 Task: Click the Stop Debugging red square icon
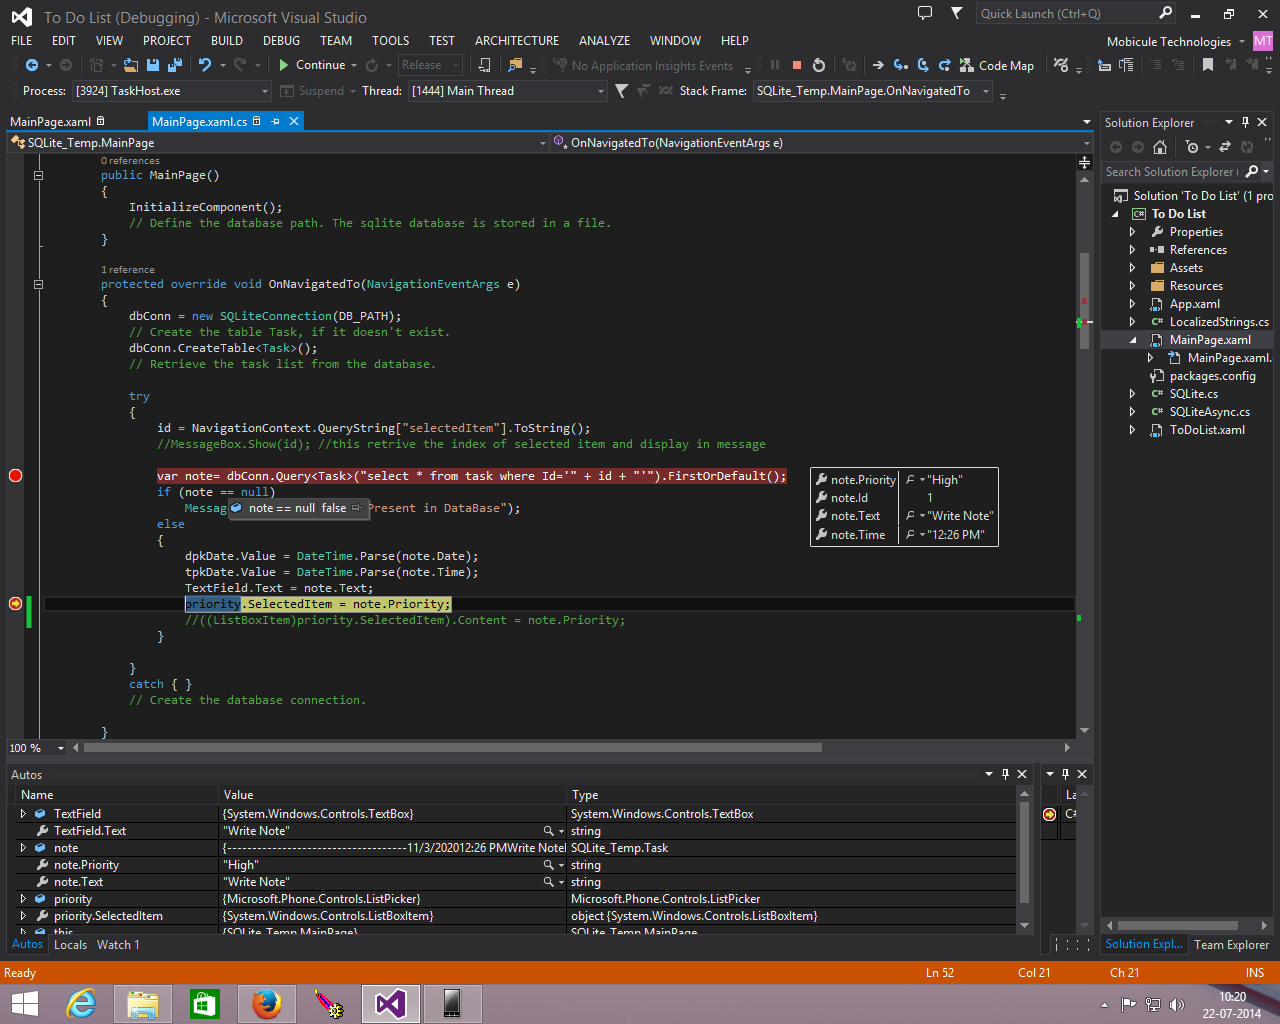(797, 65)
